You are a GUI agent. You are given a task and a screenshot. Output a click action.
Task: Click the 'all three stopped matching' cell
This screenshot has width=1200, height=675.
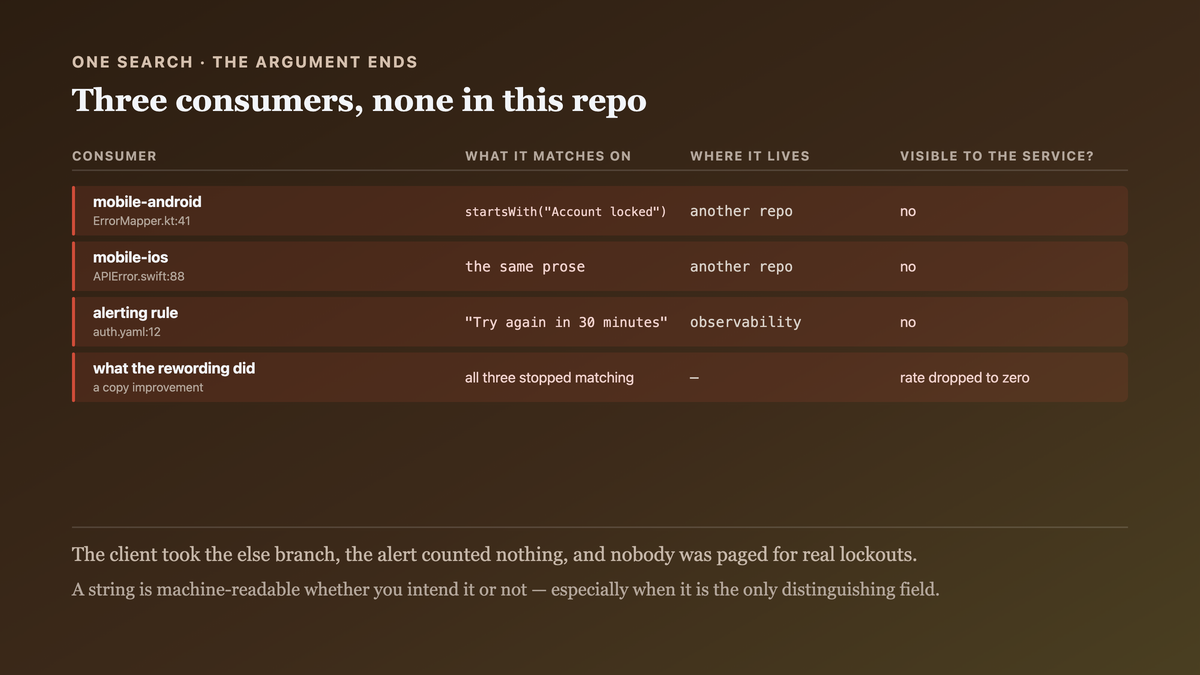click(549, 378)
